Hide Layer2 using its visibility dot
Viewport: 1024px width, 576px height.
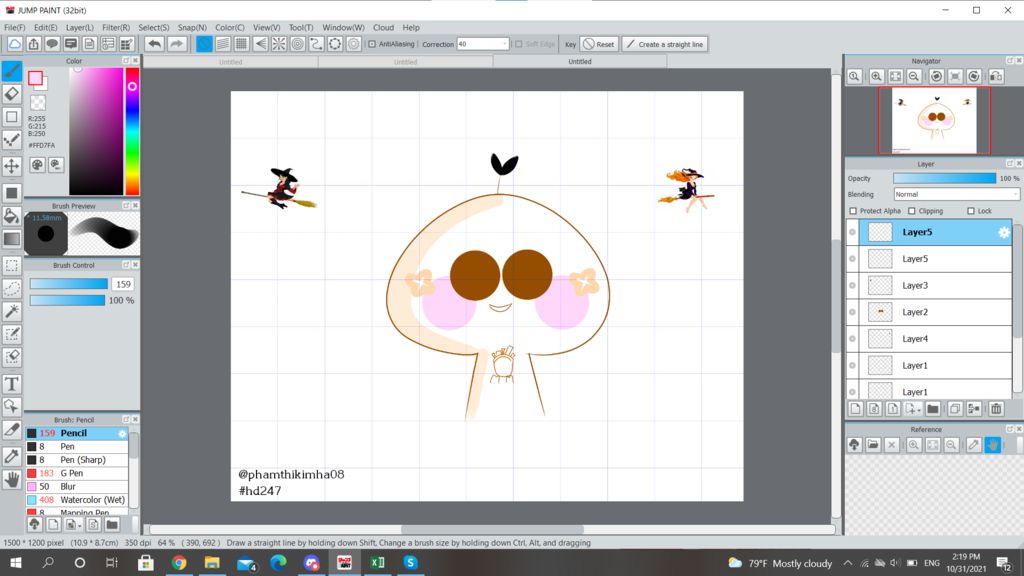coord(852,312)
